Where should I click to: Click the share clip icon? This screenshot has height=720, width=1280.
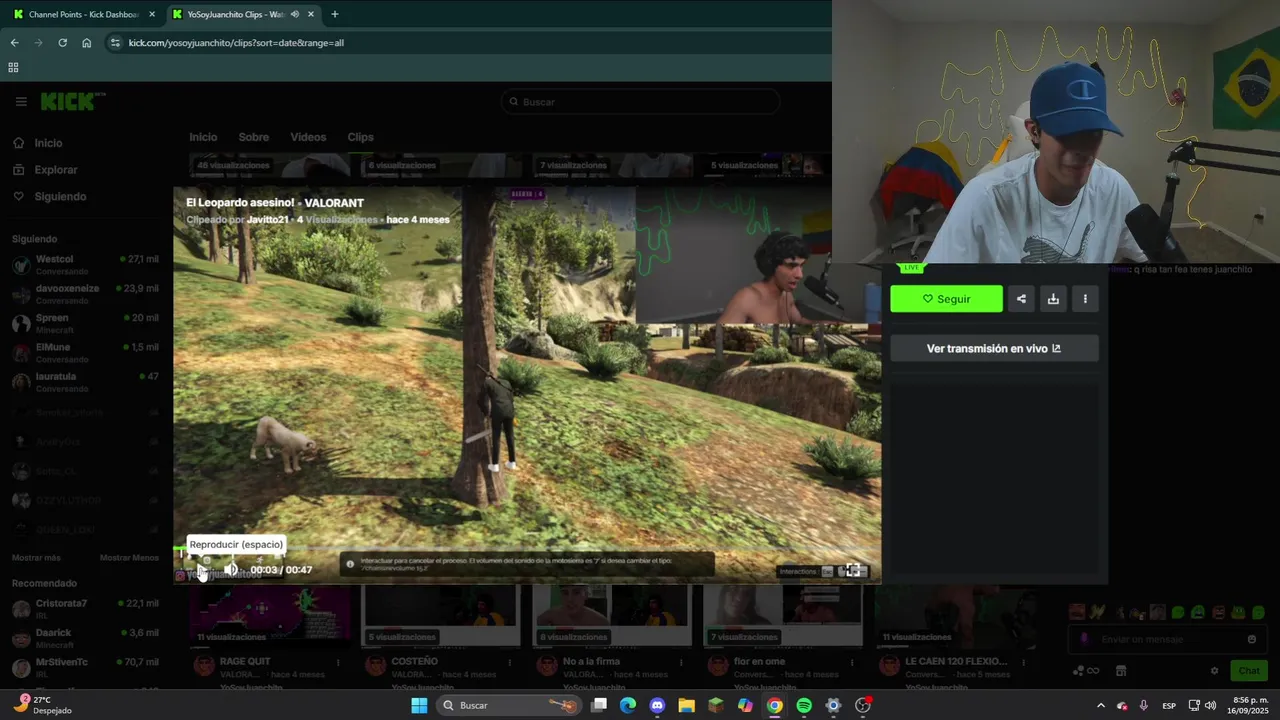(x=1021, y=299)
